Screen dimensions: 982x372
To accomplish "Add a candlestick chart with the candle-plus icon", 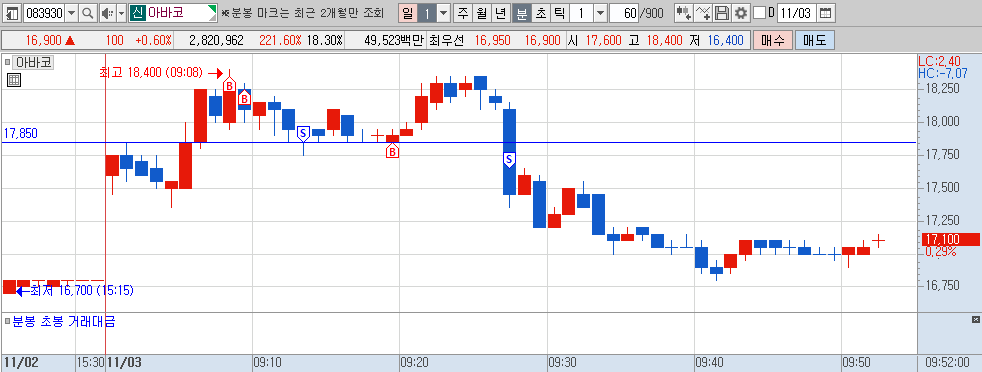I will 684,13.
